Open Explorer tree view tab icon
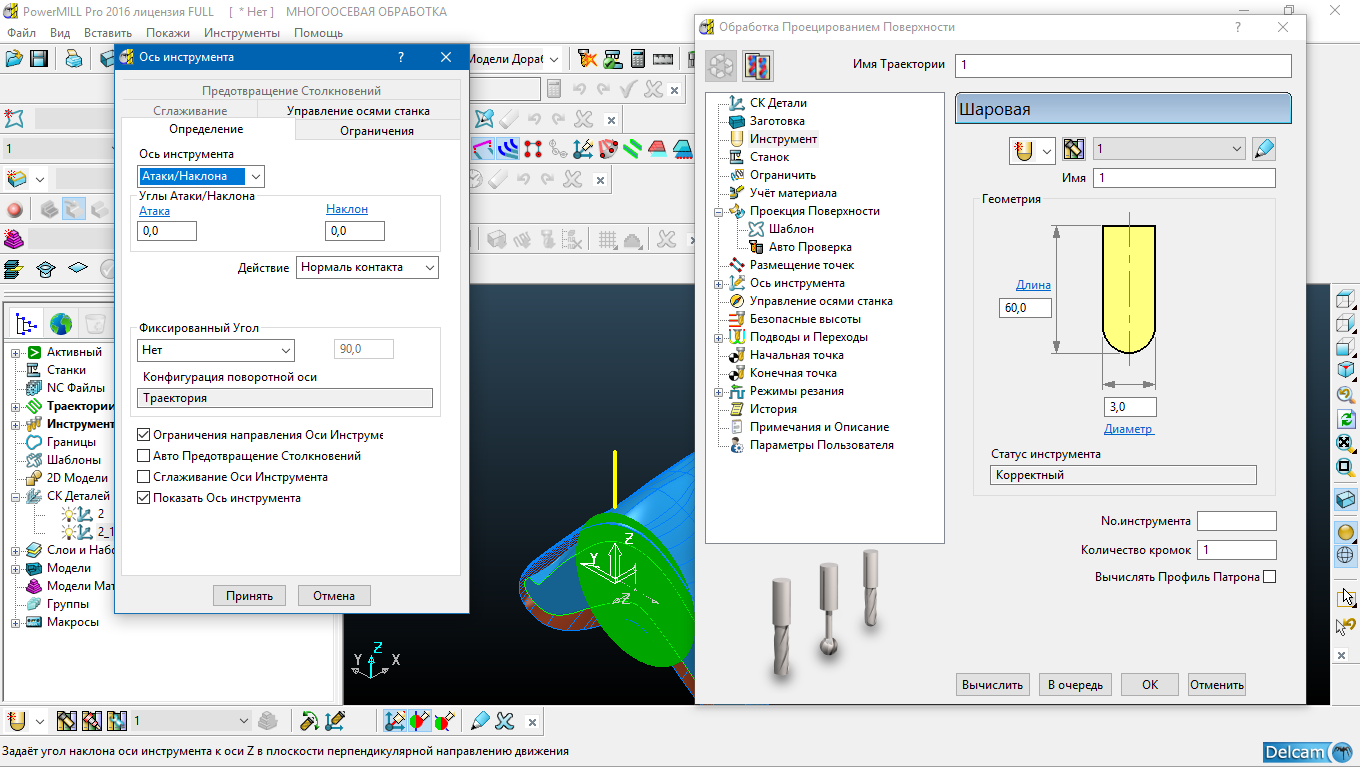Image resolution: width=1360 pixels, height=768 pixels. (x=28, y=324)
